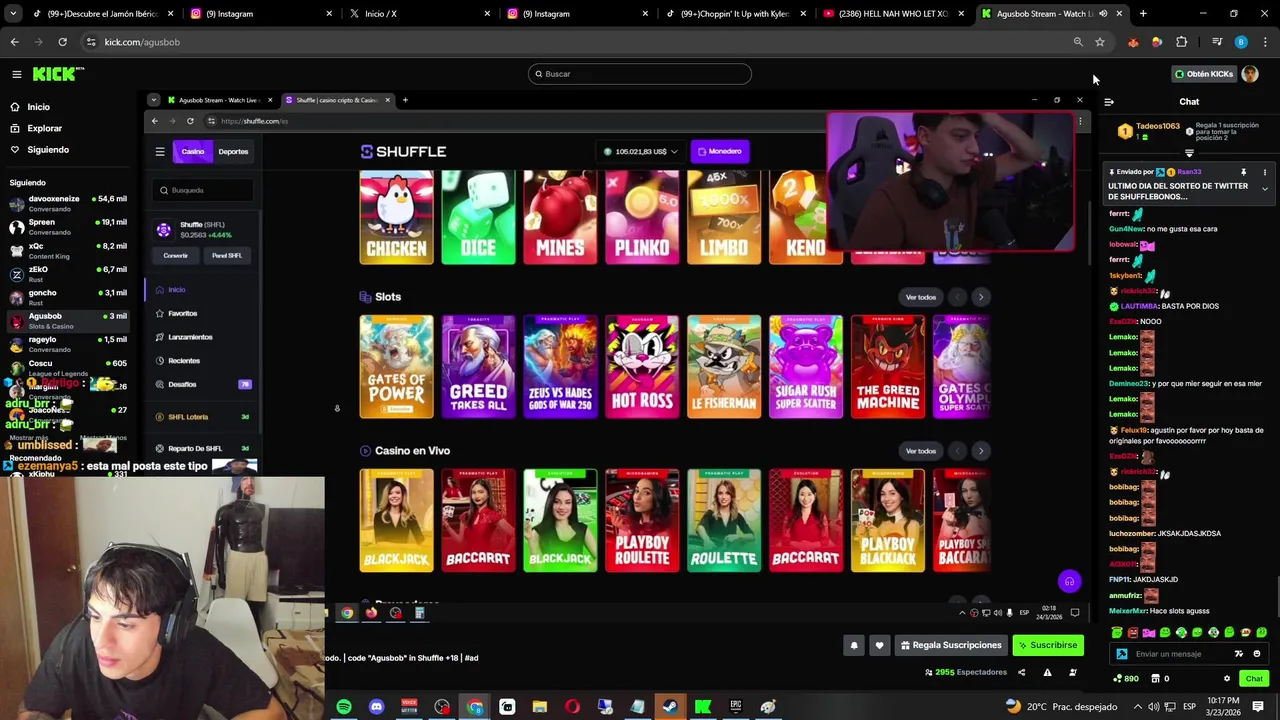1280x720 pixels.
Task: Click Regala Suscripciones button
Action: click(951, 646)
